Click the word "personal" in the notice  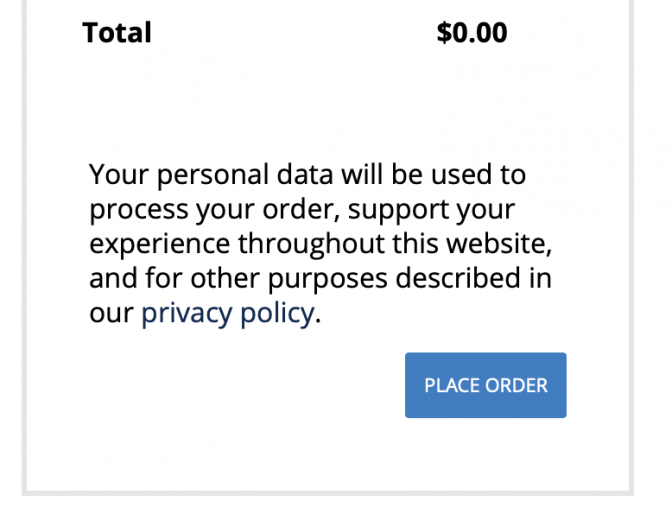[x=209, y=177]
